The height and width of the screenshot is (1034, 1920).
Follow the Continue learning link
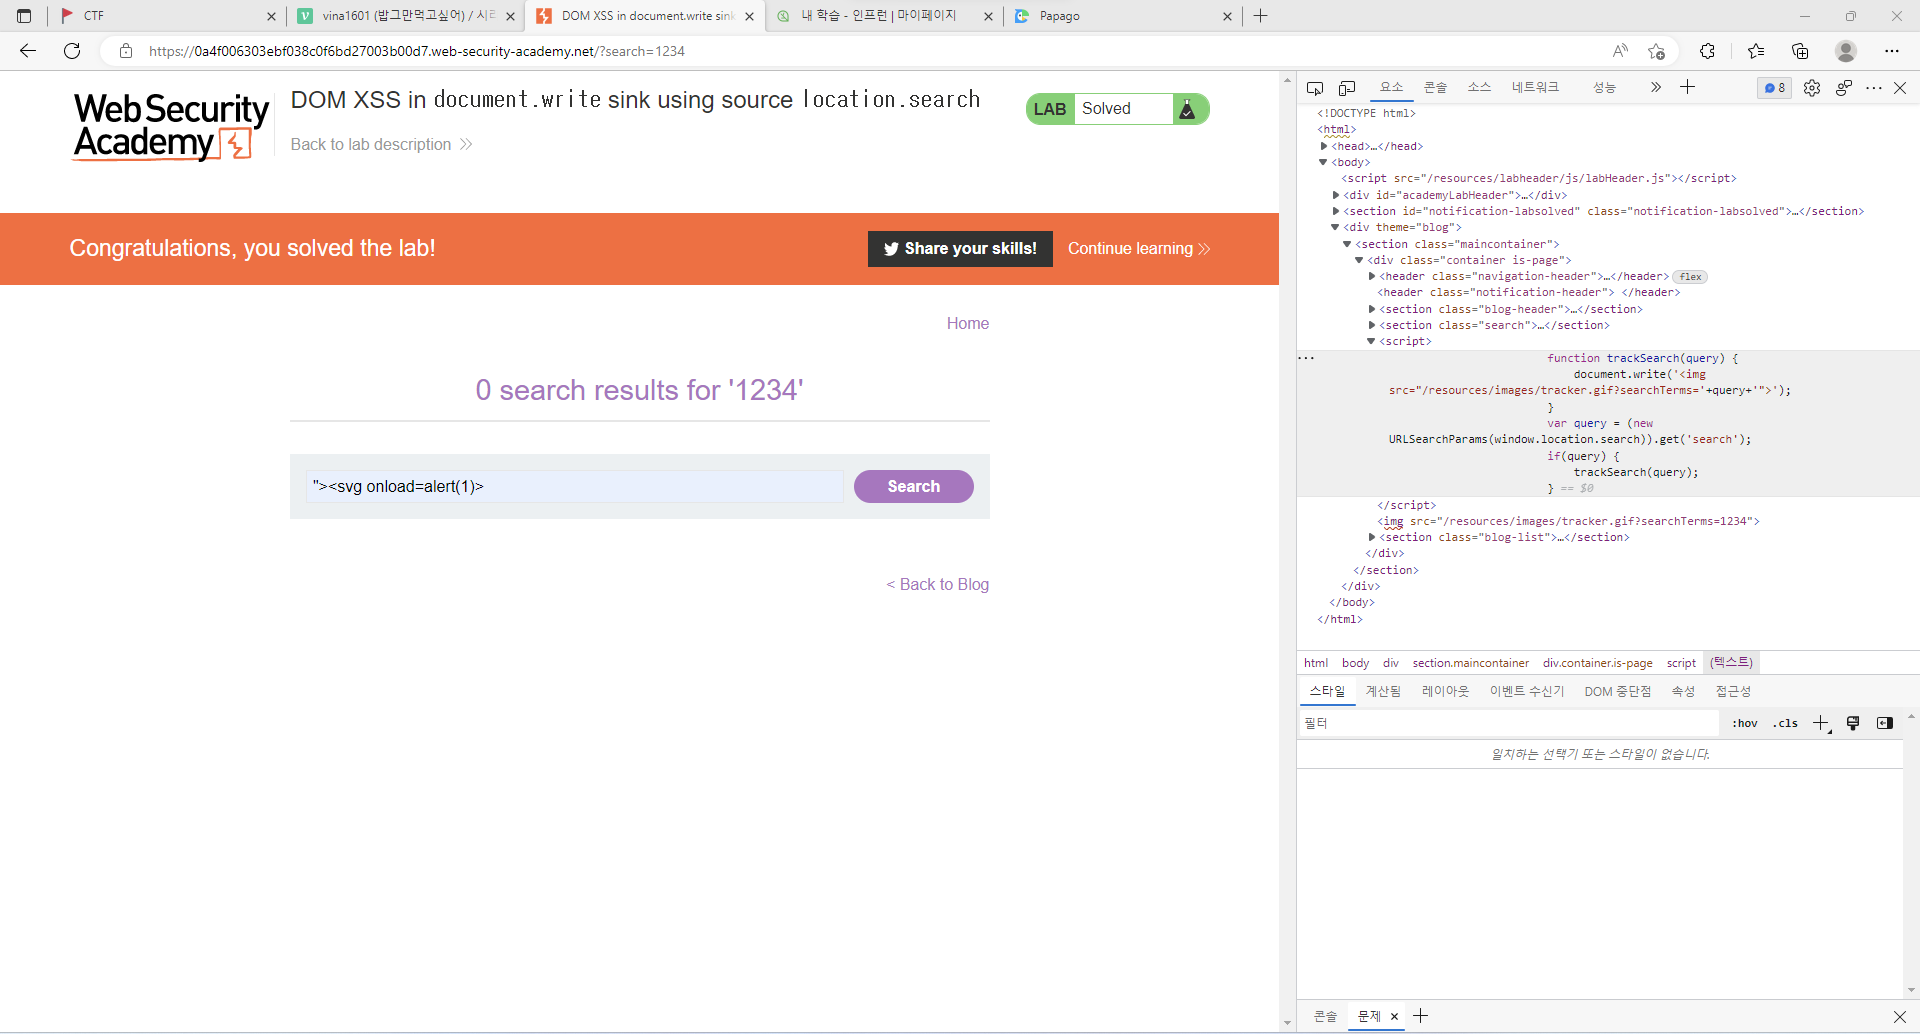click(x=1139, y=249)
